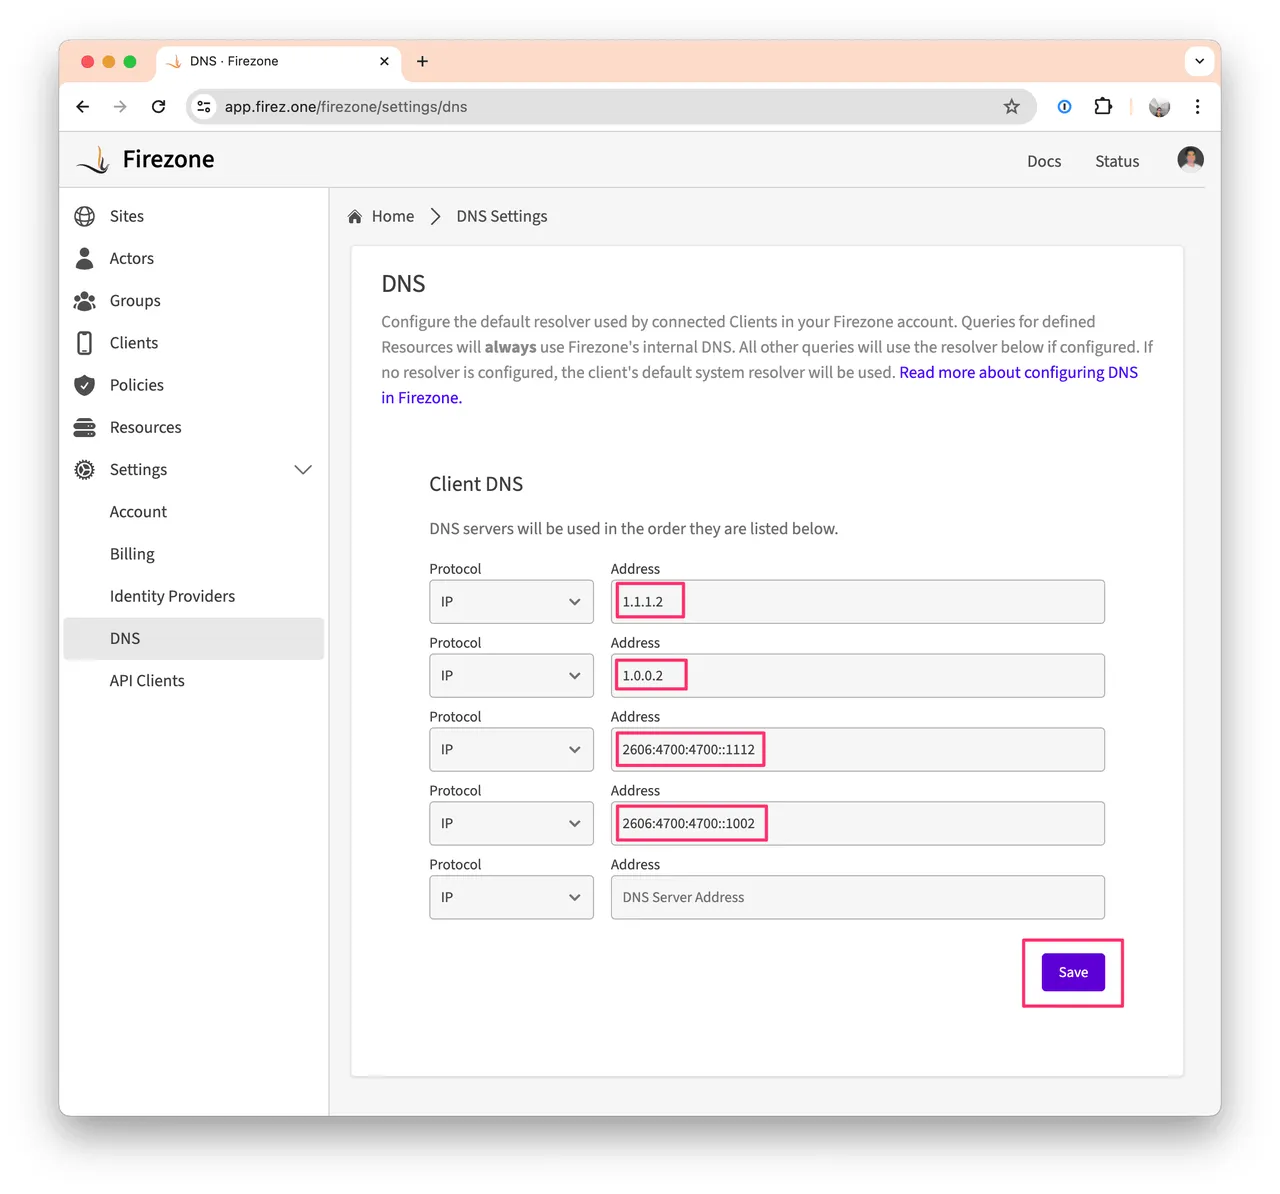Click the browser forward arrow

pyautogui.click(x=120, y=107)
